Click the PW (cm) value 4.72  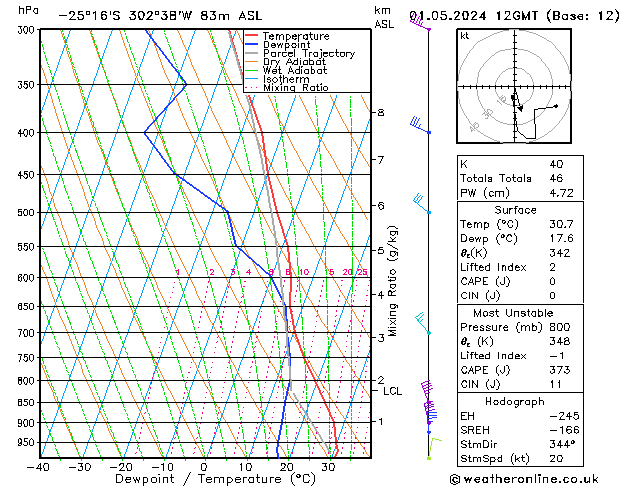tap(561, 193)
